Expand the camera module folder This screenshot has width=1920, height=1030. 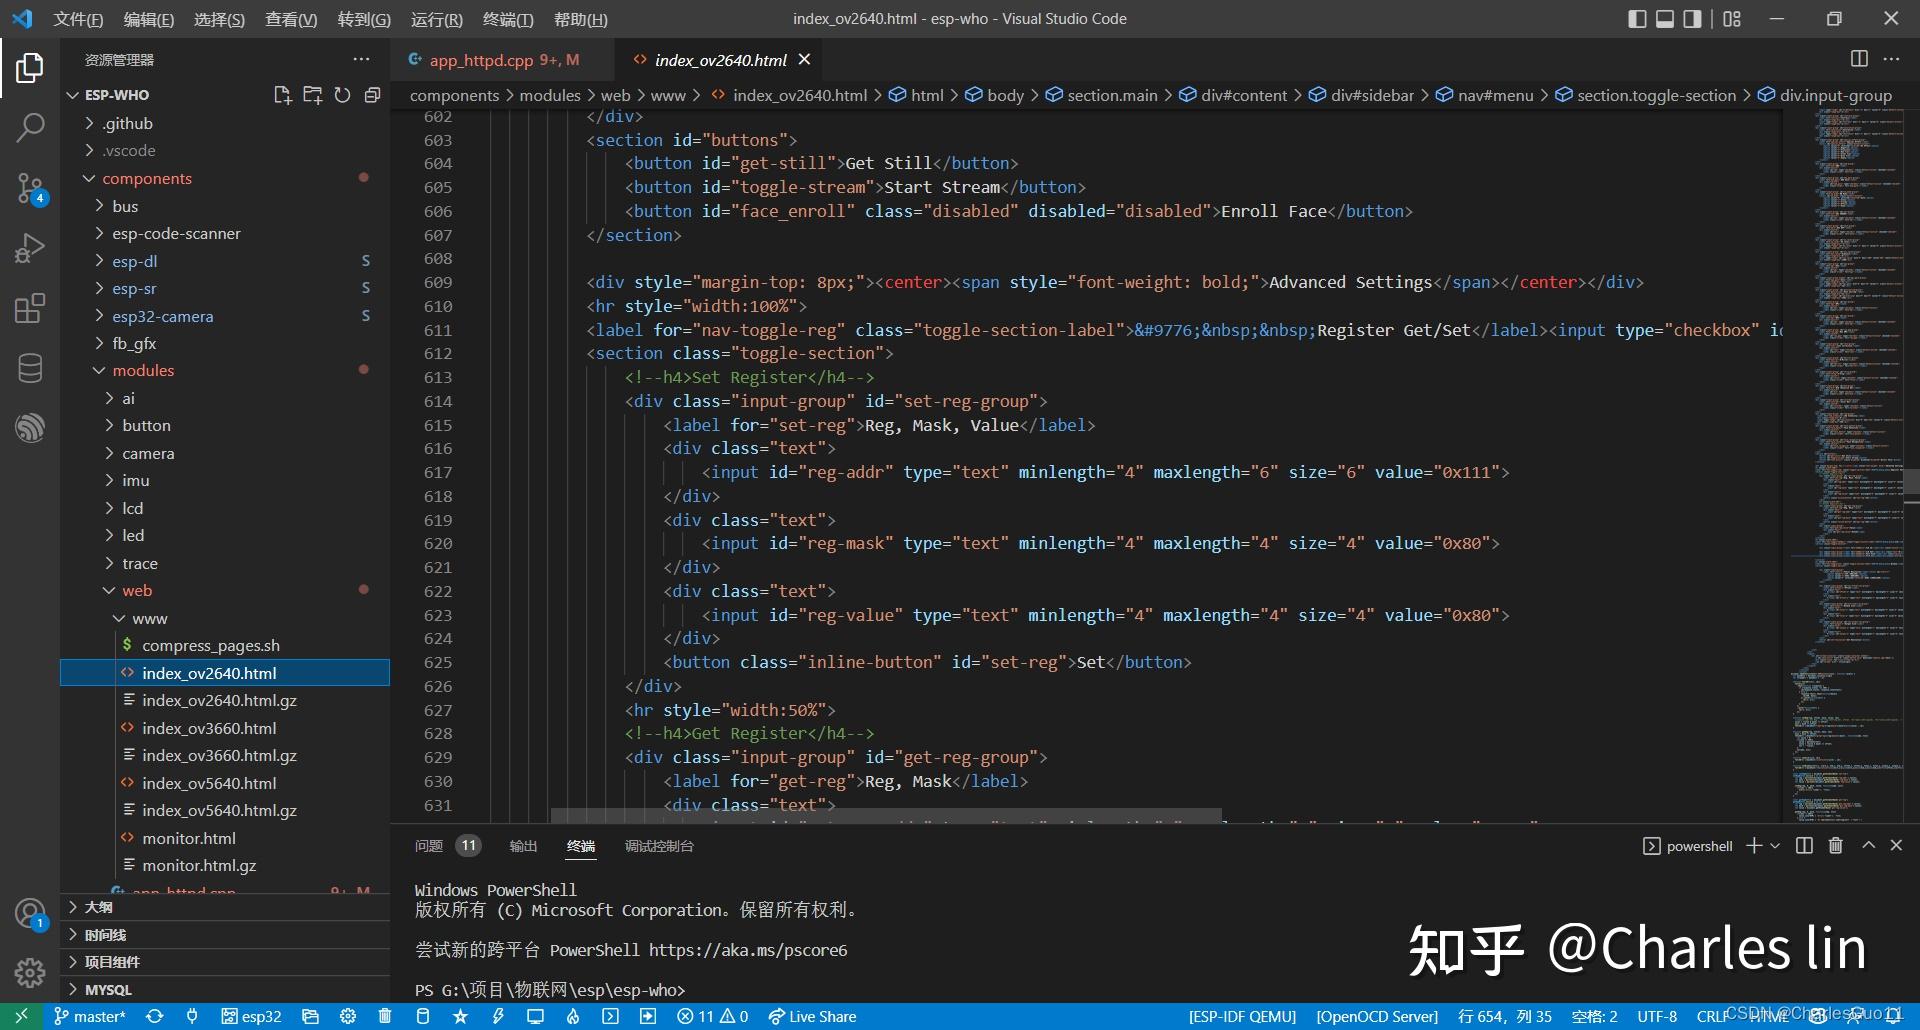tap(149, 453)
